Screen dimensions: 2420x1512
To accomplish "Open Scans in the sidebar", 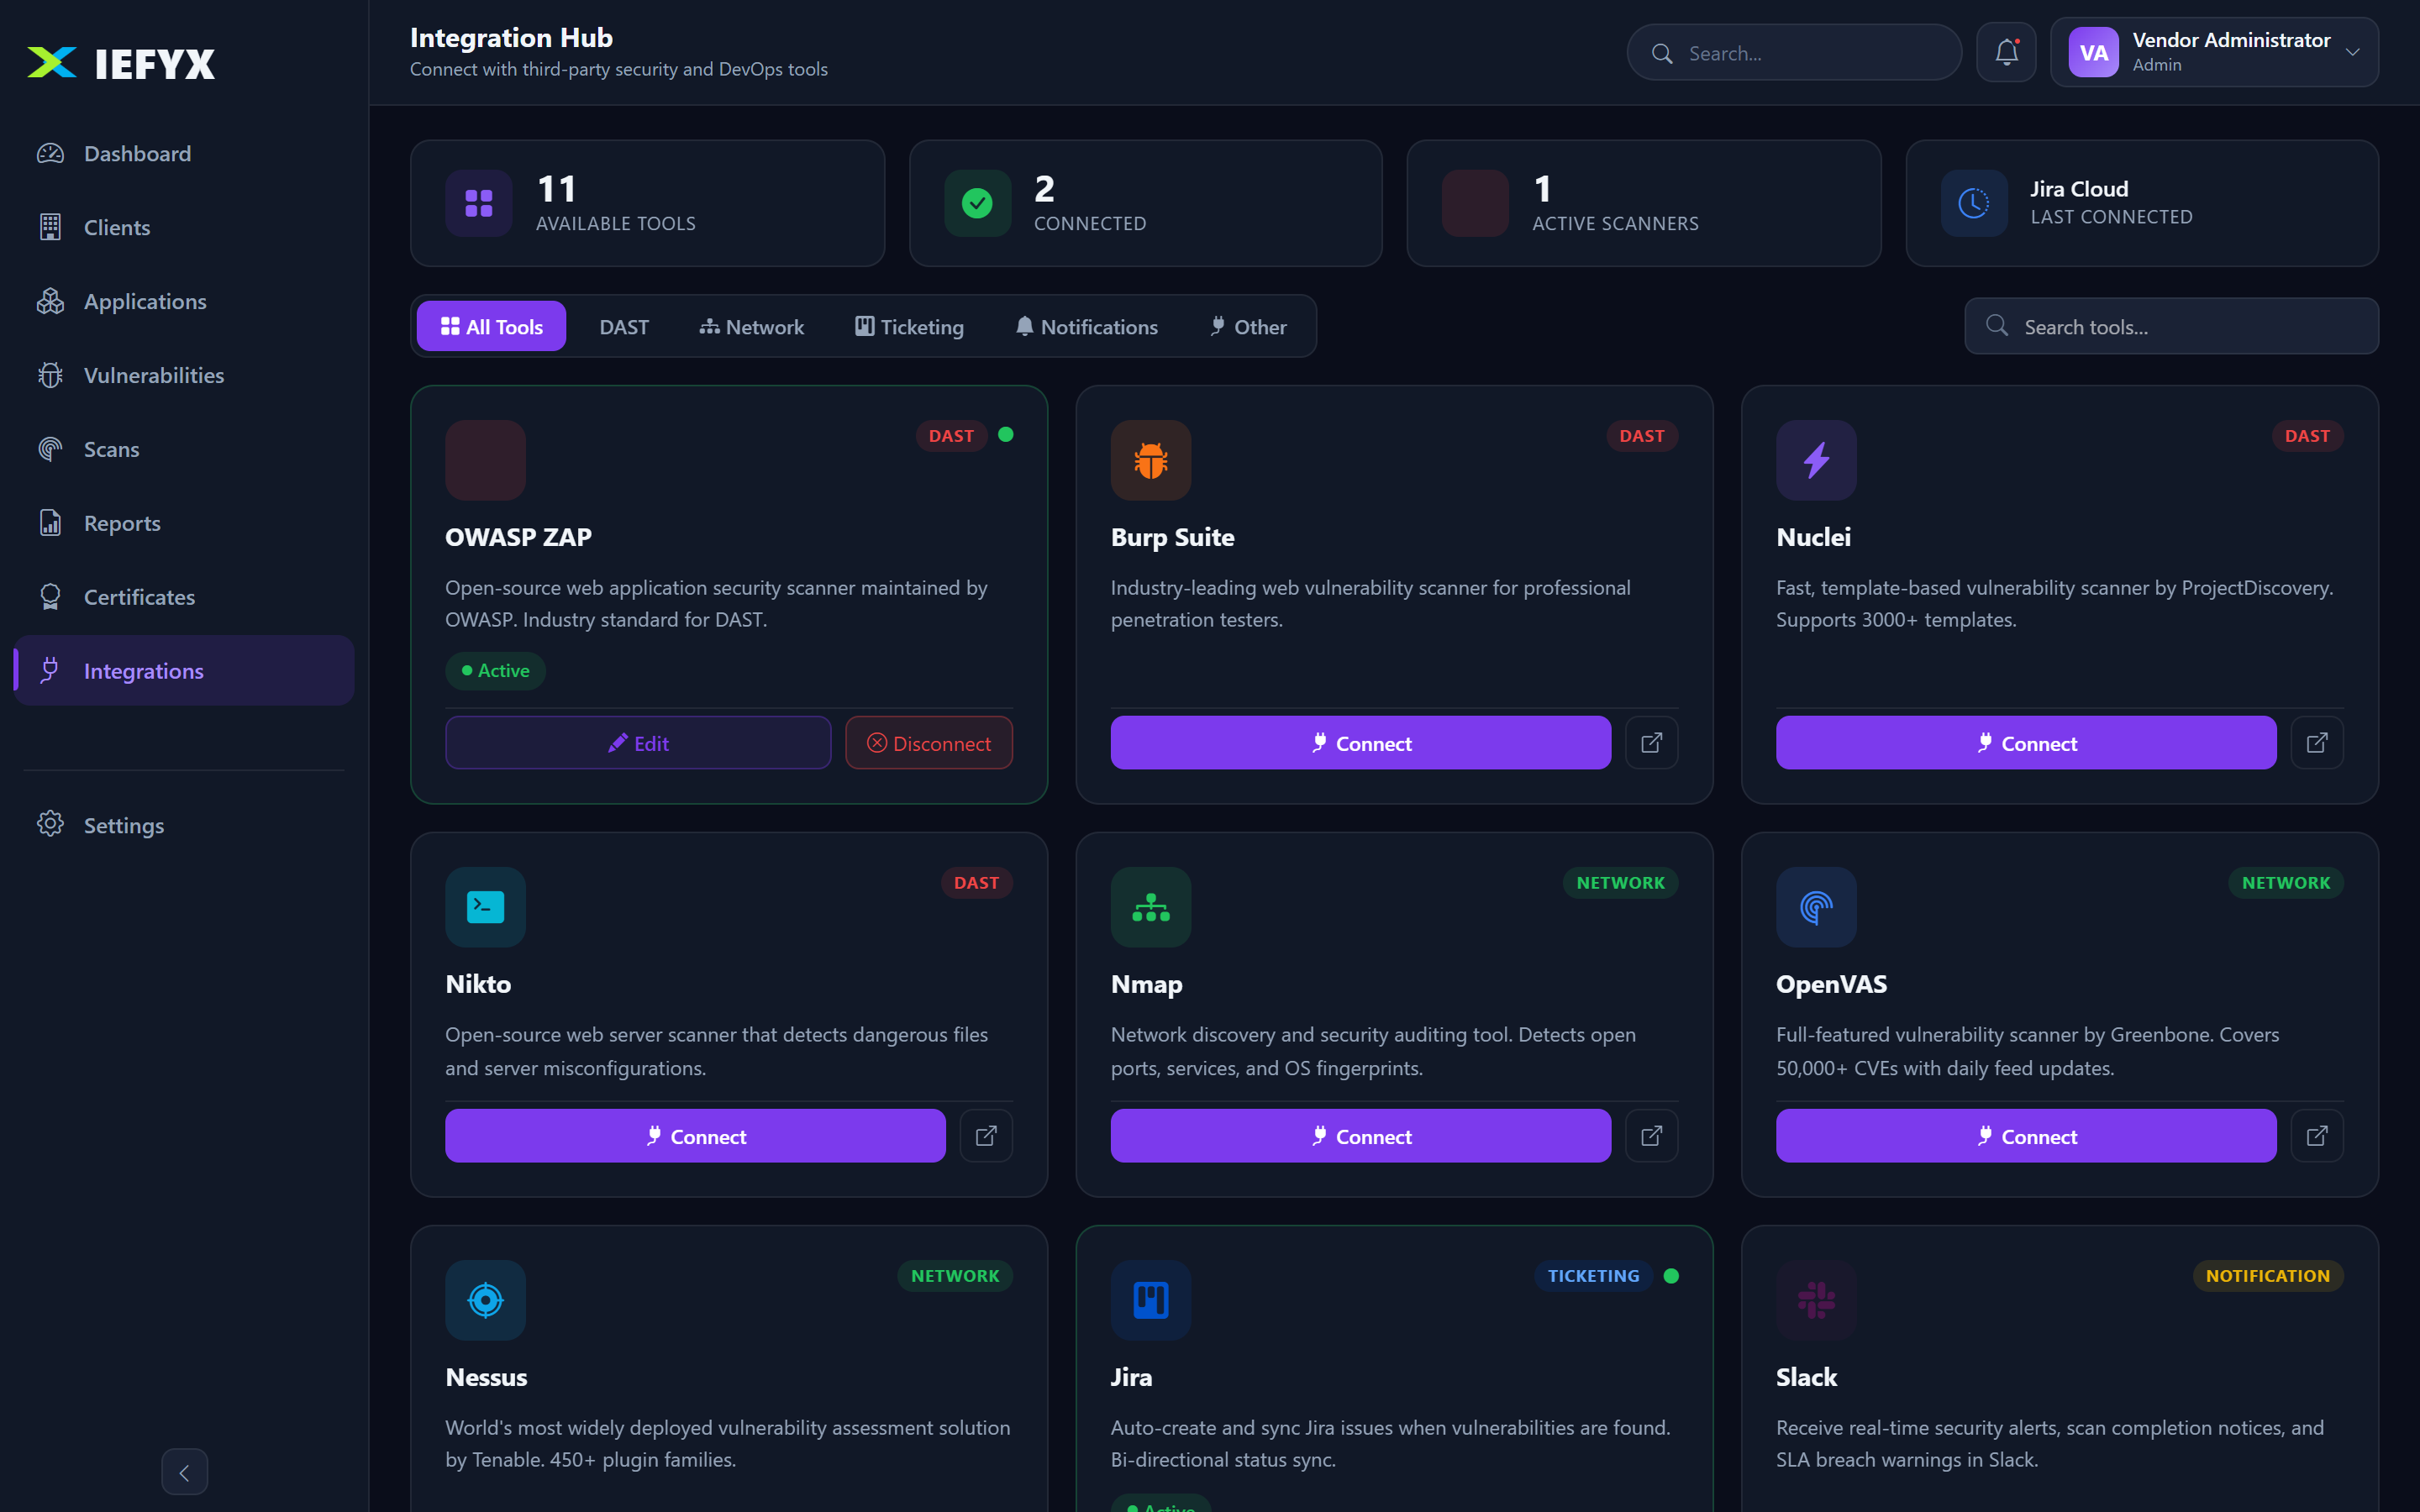I will click(x=184, y=449).
